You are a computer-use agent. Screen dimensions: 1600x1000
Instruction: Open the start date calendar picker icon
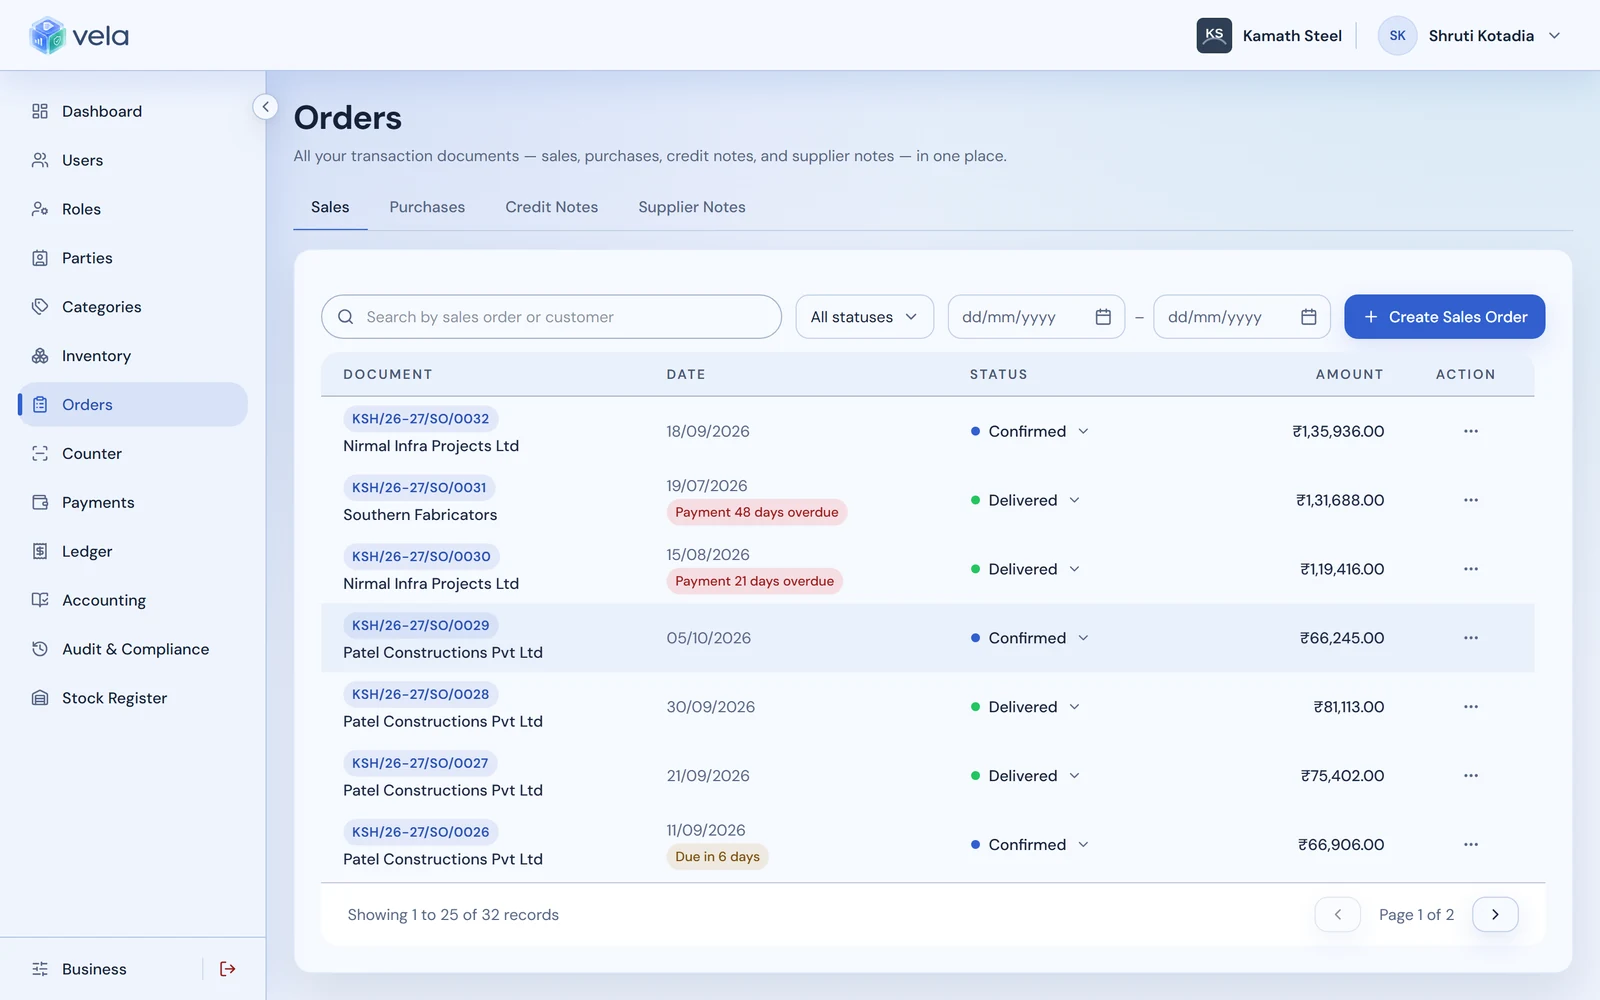point(1103,317)
